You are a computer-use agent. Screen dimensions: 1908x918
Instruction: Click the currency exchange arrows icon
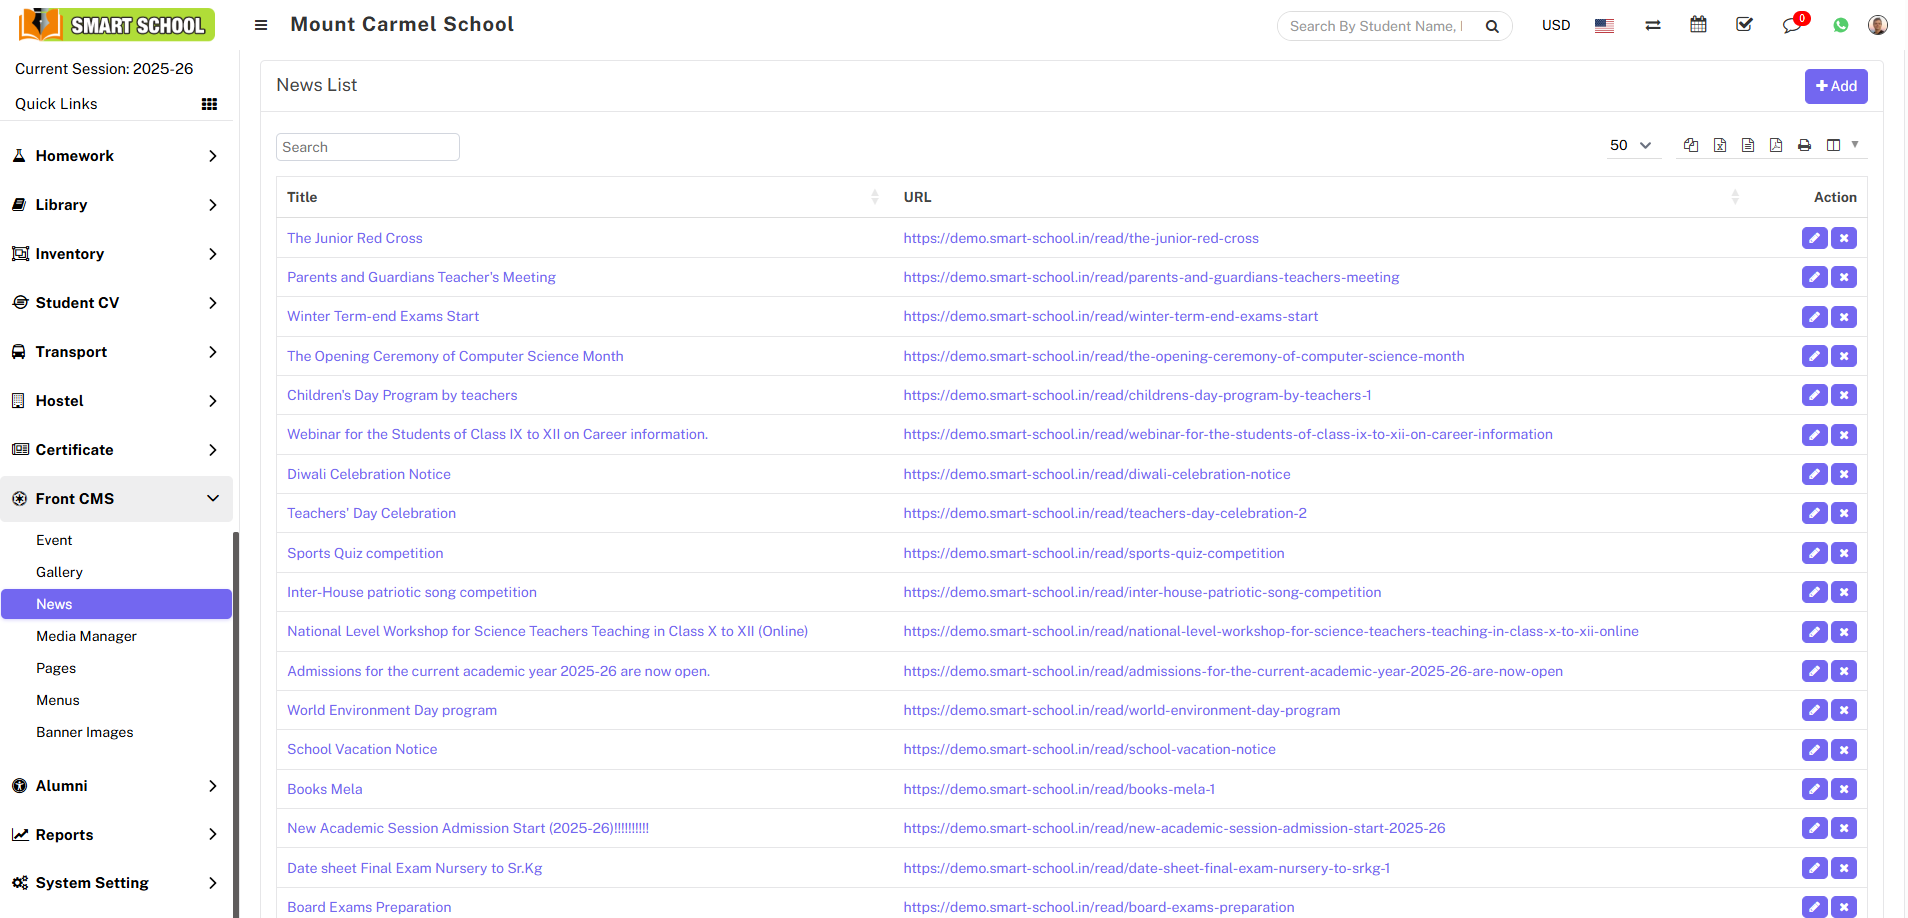coord(1651,24)
